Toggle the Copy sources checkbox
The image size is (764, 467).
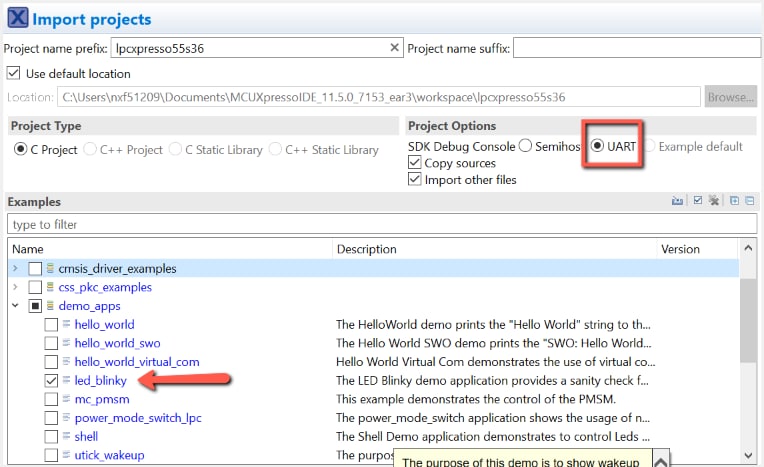point(415,163)
